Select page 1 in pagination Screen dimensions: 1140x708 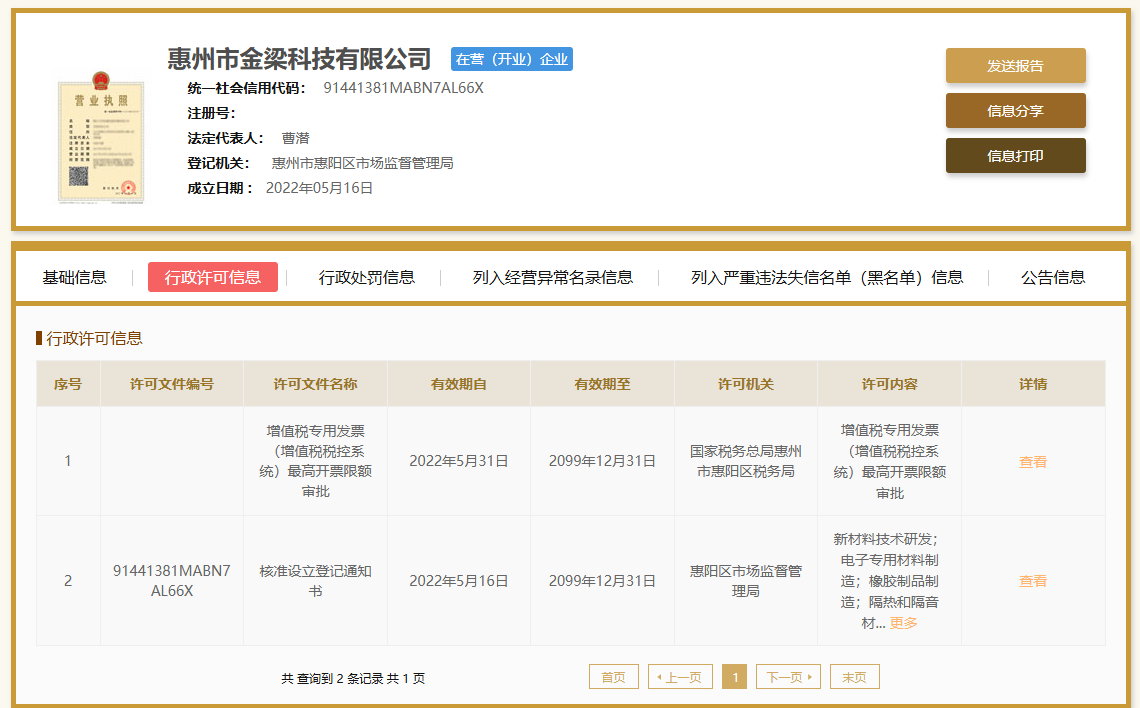pos(734,677)
